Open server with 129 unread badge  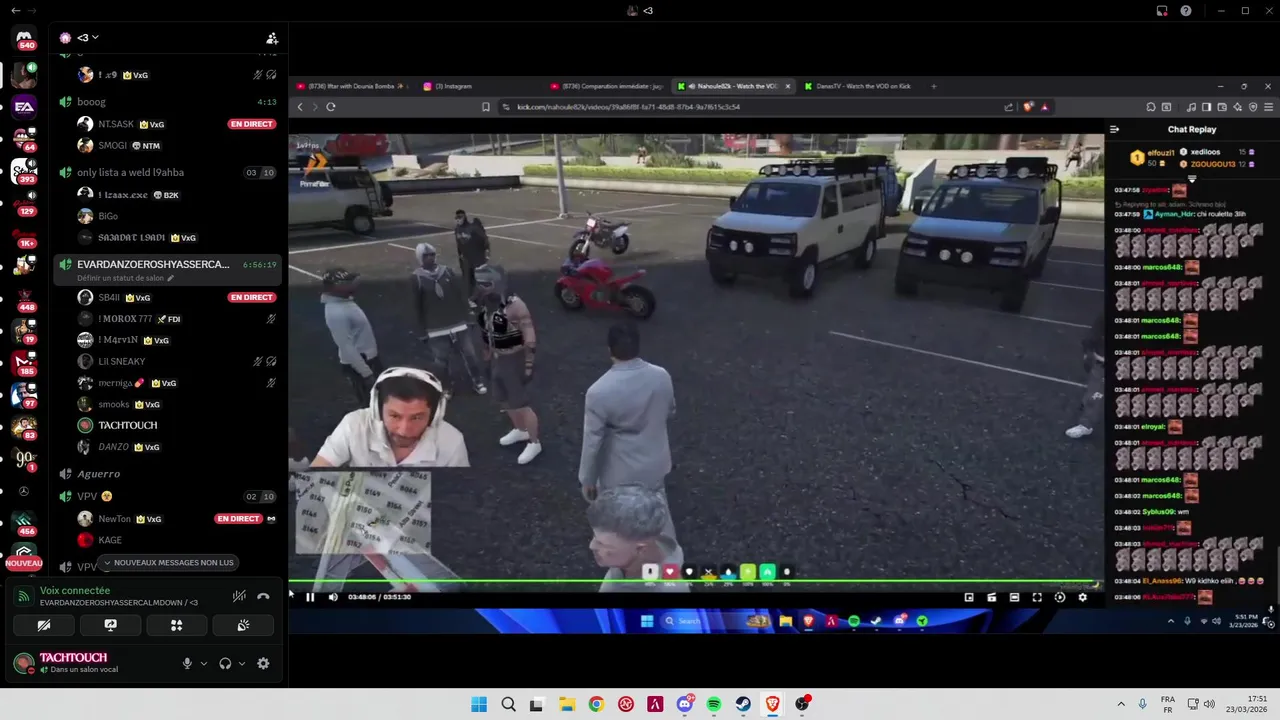[x=24, y=204]
